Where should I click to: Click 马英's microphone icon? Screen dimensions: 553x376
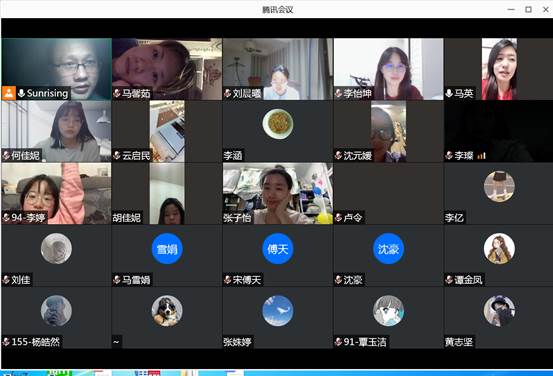point(449,93)
